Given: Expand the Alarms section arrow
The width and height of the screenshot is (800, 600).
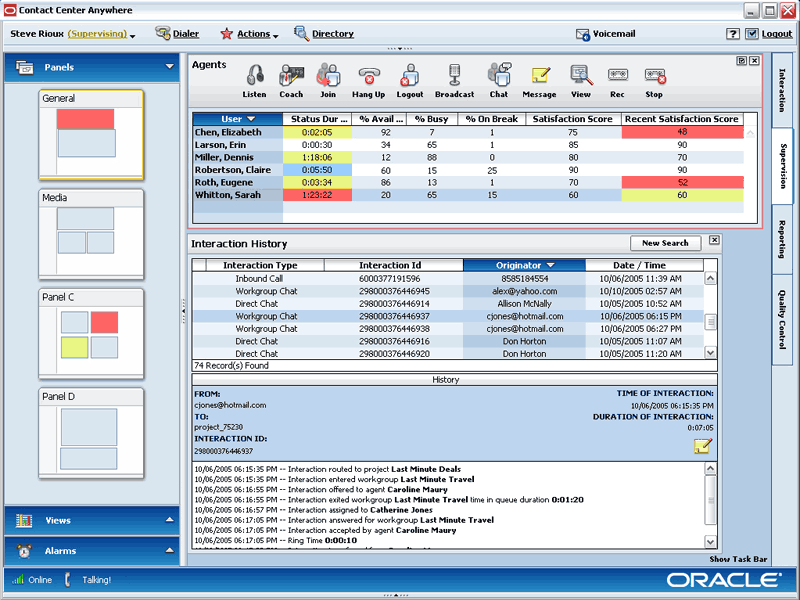Looking at the screenshot, I should tap(169, 551).
